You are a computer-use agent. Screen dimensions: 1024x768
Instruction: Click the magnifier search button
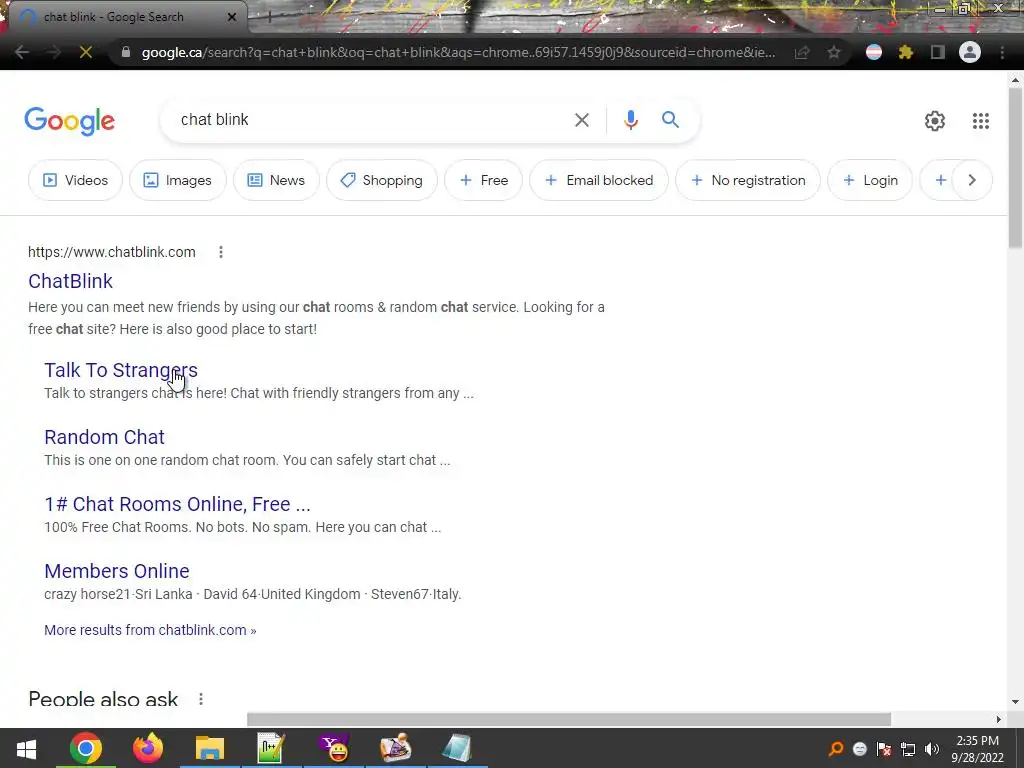click(670, 120)
